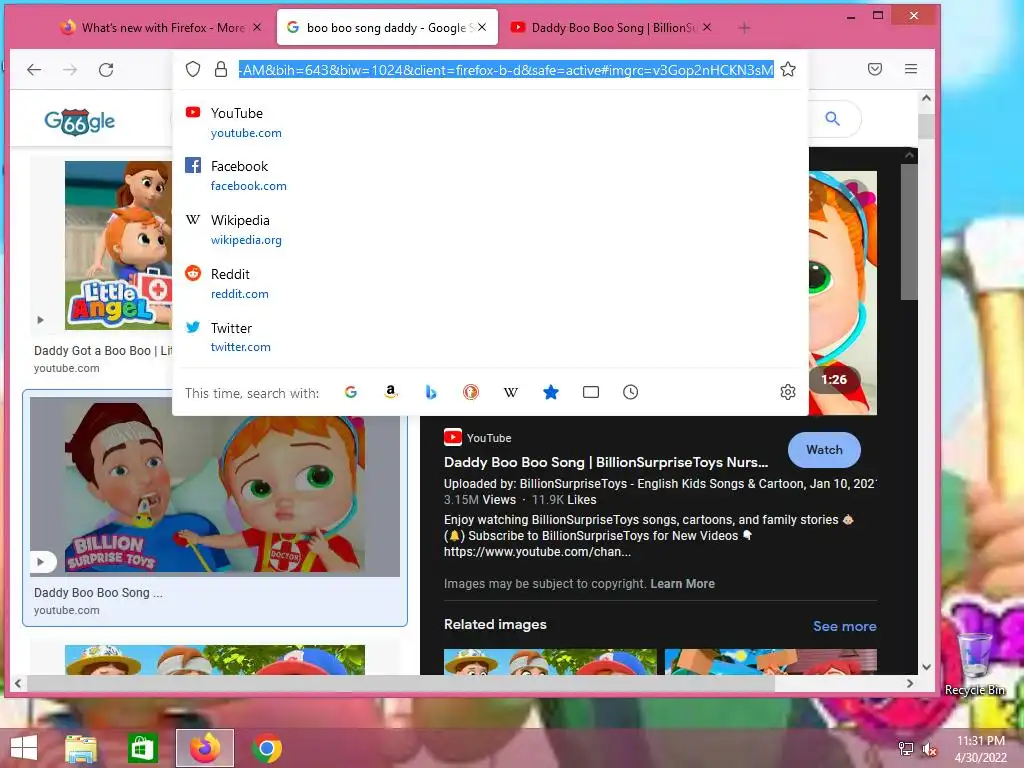Search this time with Wikipedia icon

[x=511, y=392]
